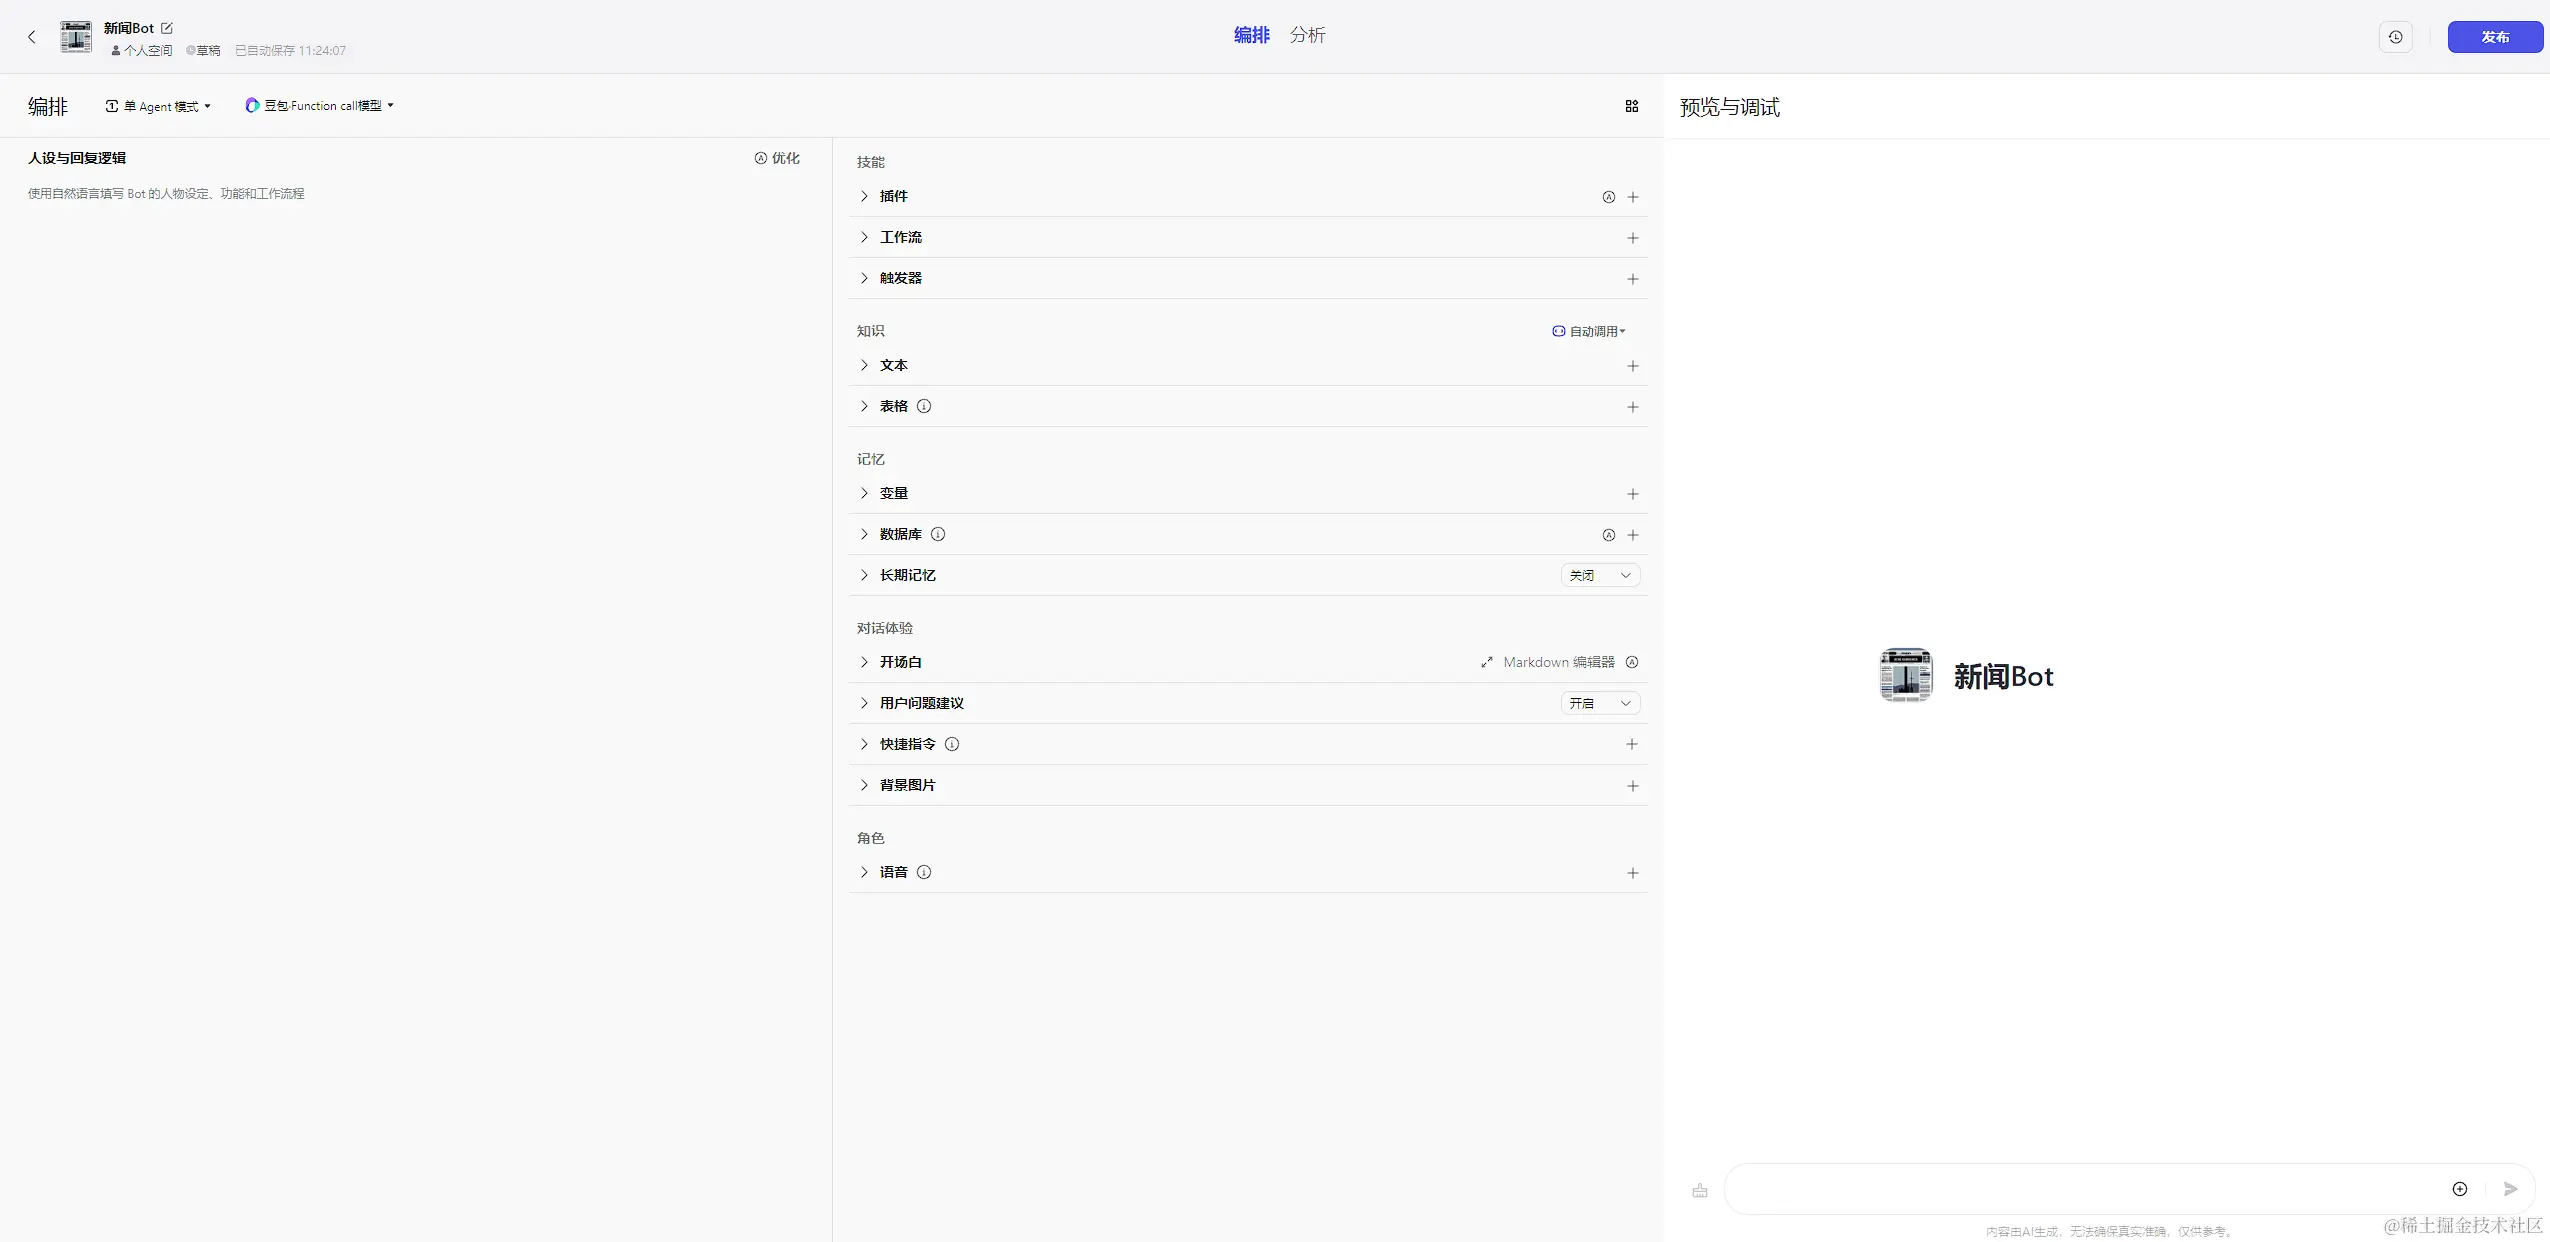Add a plugin with the plus icon
This screenshot has height=1242, width=2550.
coord(1632,197)
